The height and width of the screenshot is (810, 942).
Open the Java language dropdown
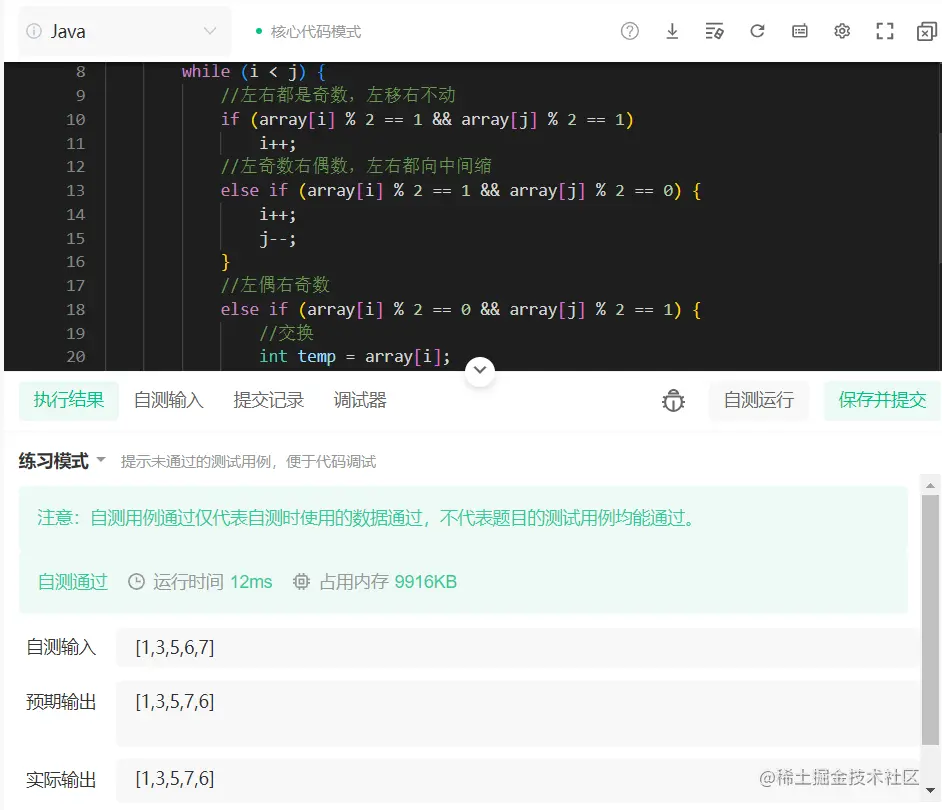pyautogui.click(x=125, y=31)
